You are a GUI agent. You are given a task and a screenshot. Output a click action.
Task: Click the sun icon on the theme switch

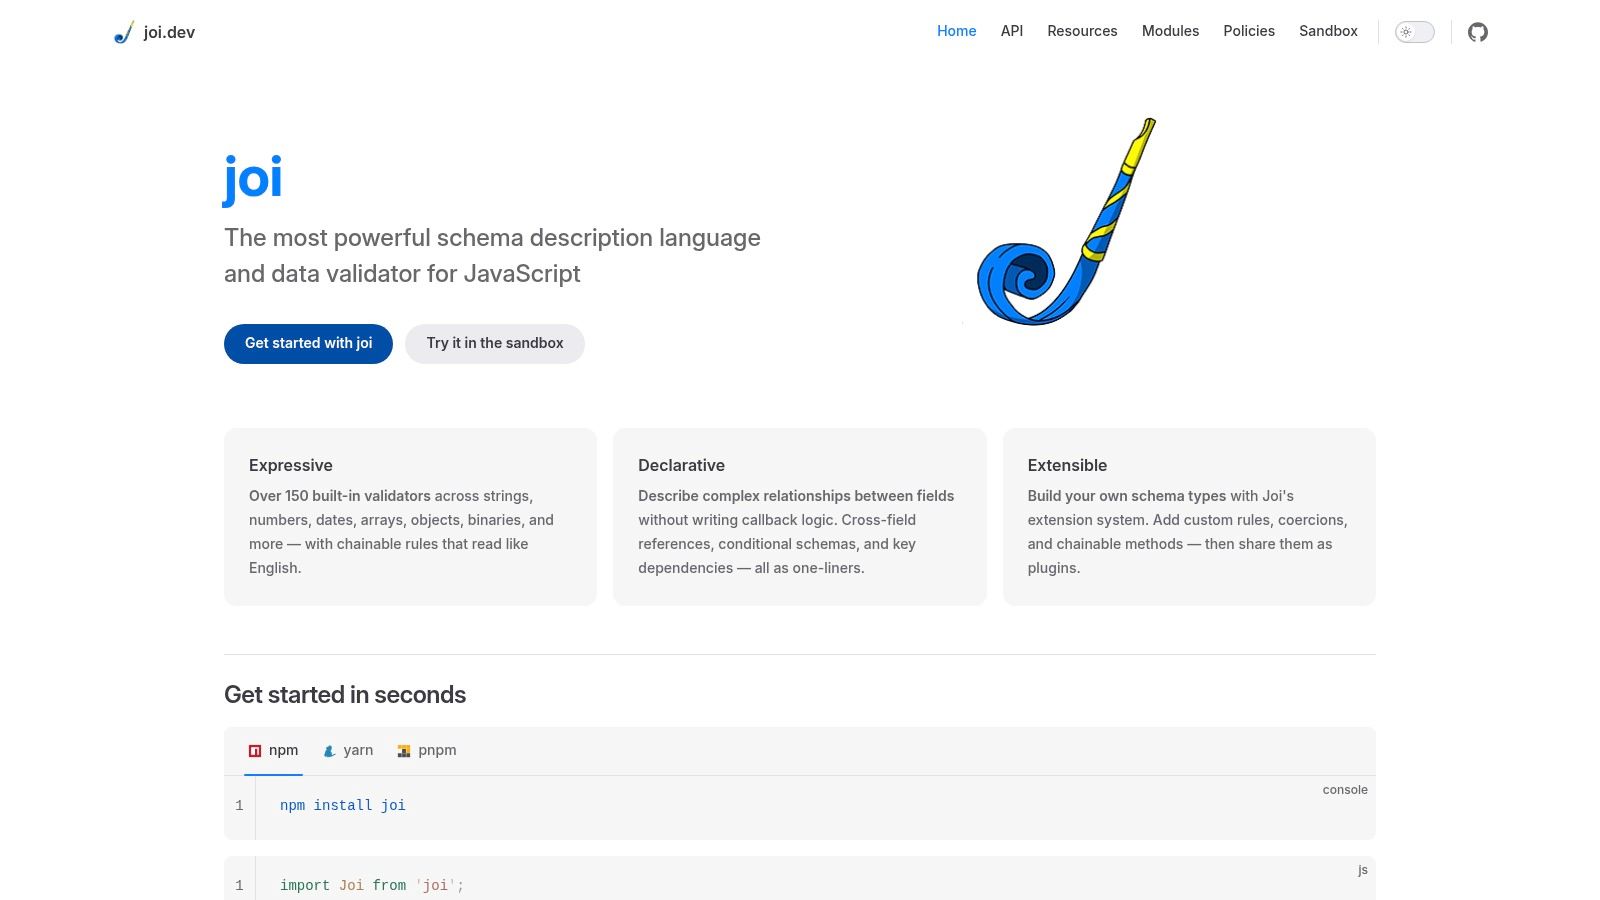pyautogui.click(x=1406, y=32)
